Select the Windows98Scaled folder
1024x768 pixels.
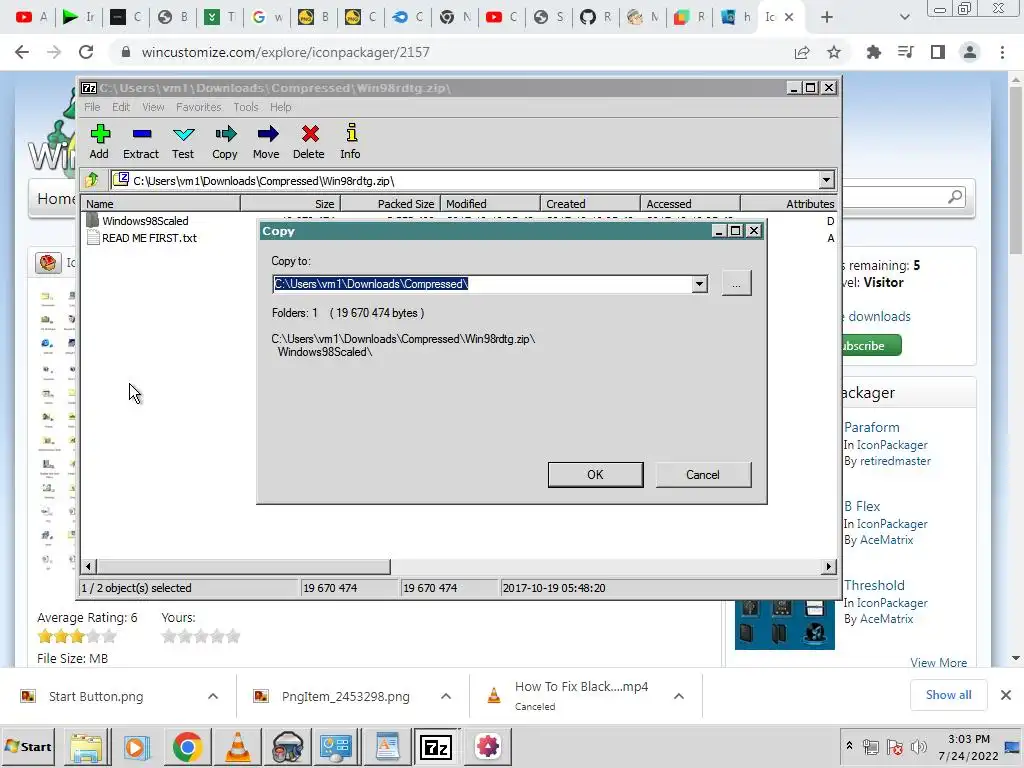pyautogui.click(x=145, y=221)
